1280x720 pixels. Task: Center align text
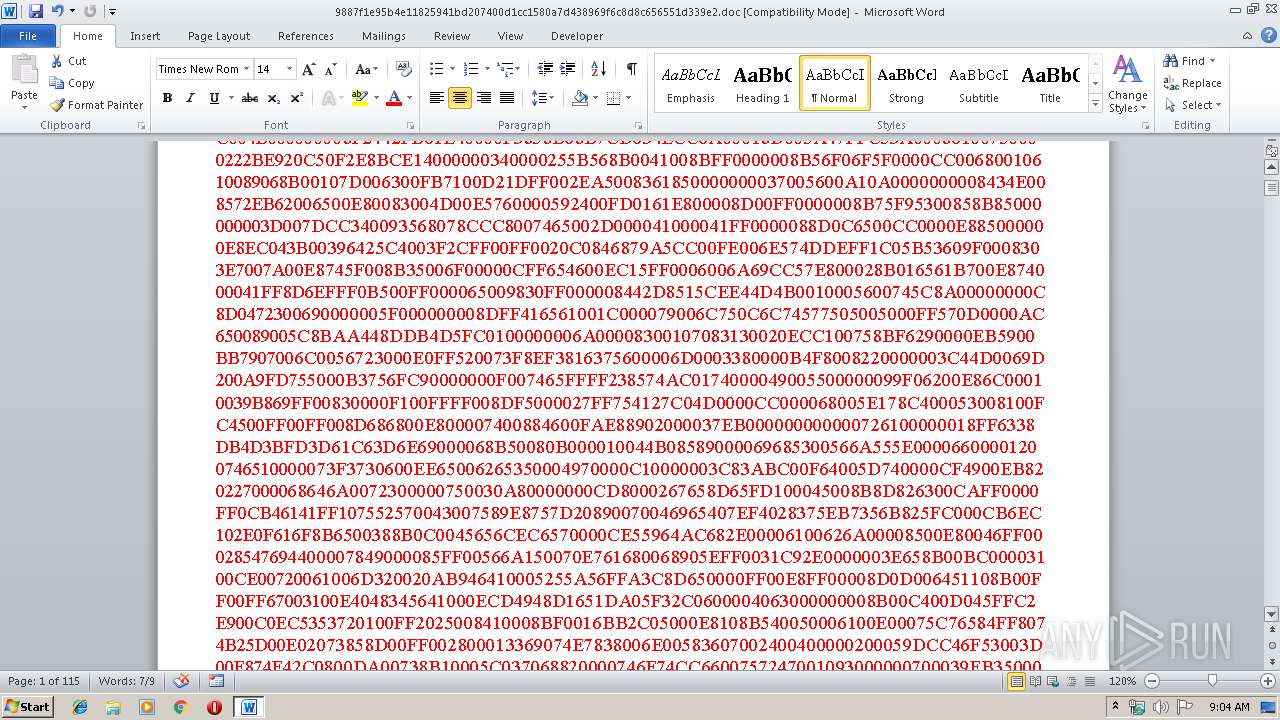460,98
